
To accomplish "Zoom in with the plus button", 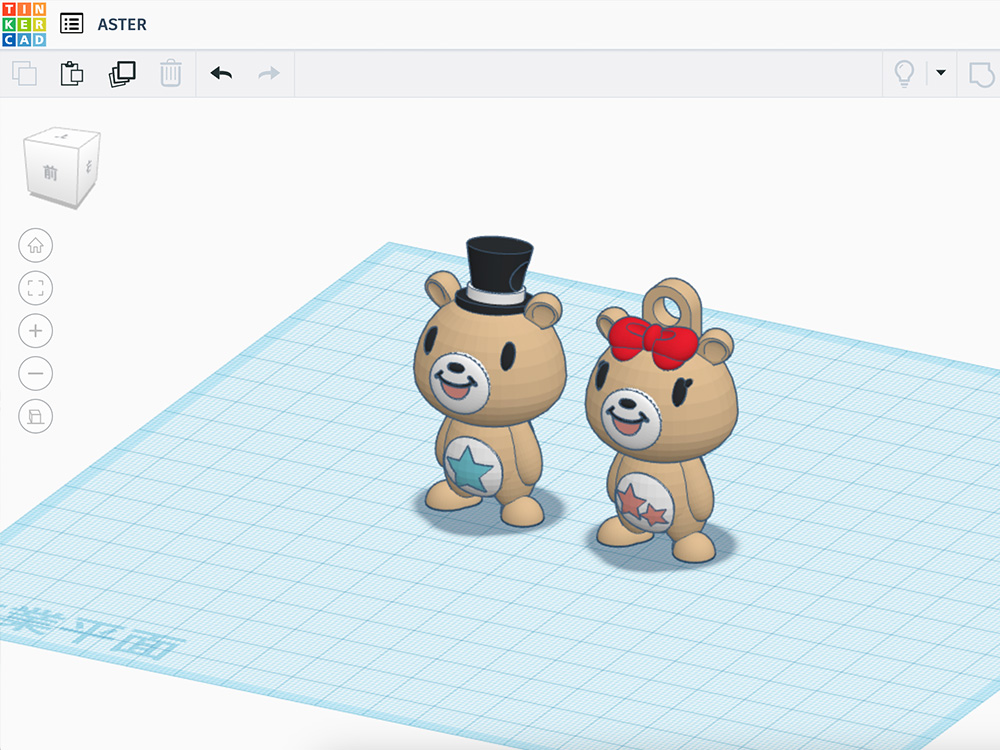I will pos(36,331).
